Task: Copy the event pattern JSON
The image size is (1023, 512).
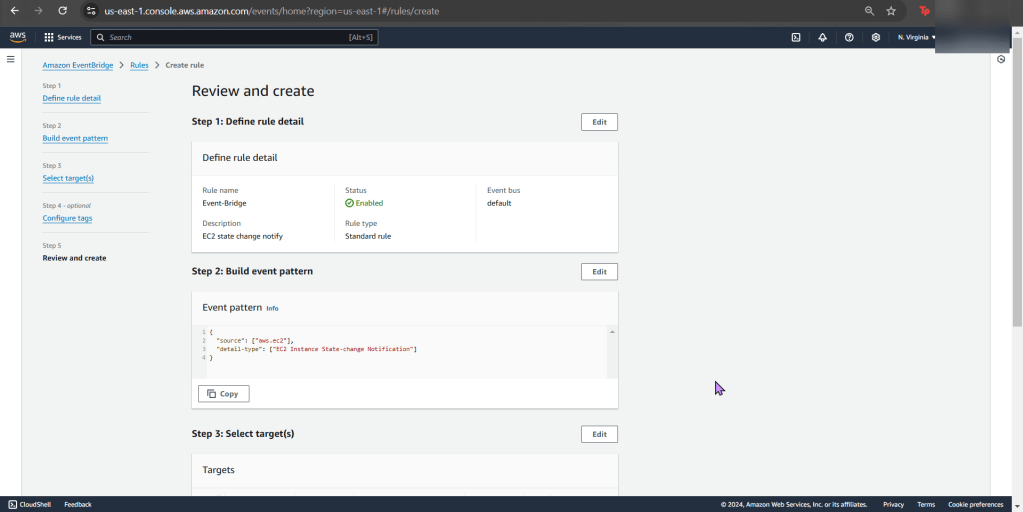Action: pos(223,394)
